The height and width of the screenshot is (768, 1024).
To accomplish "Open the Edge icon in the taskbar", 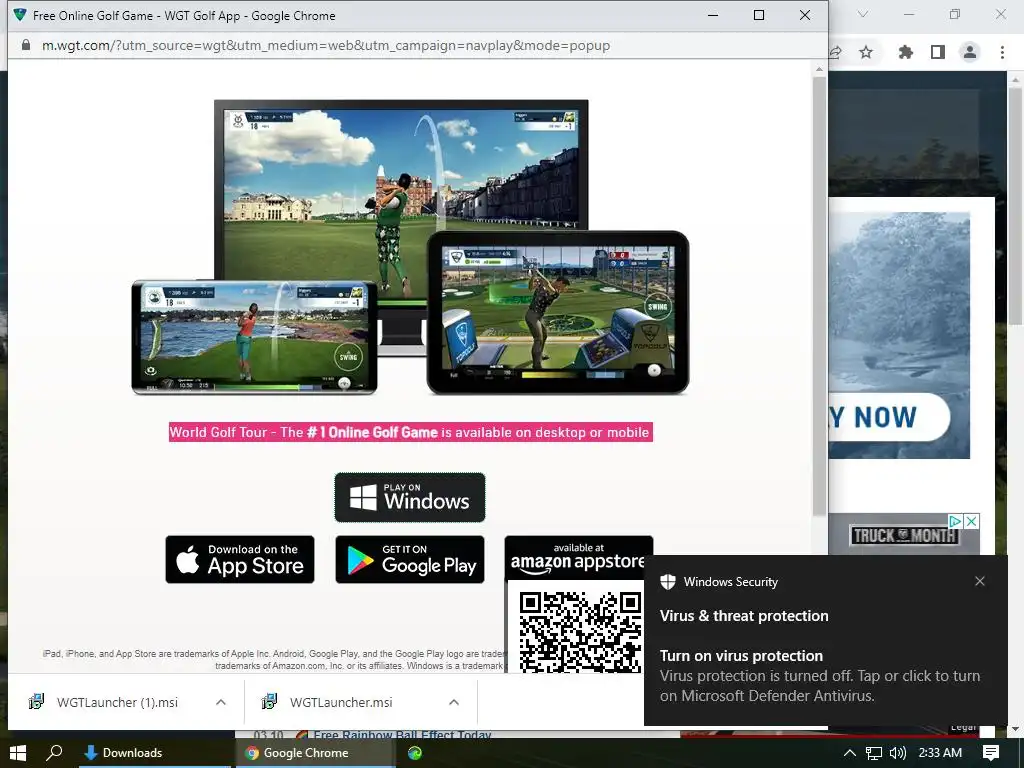I will point(415,753).
